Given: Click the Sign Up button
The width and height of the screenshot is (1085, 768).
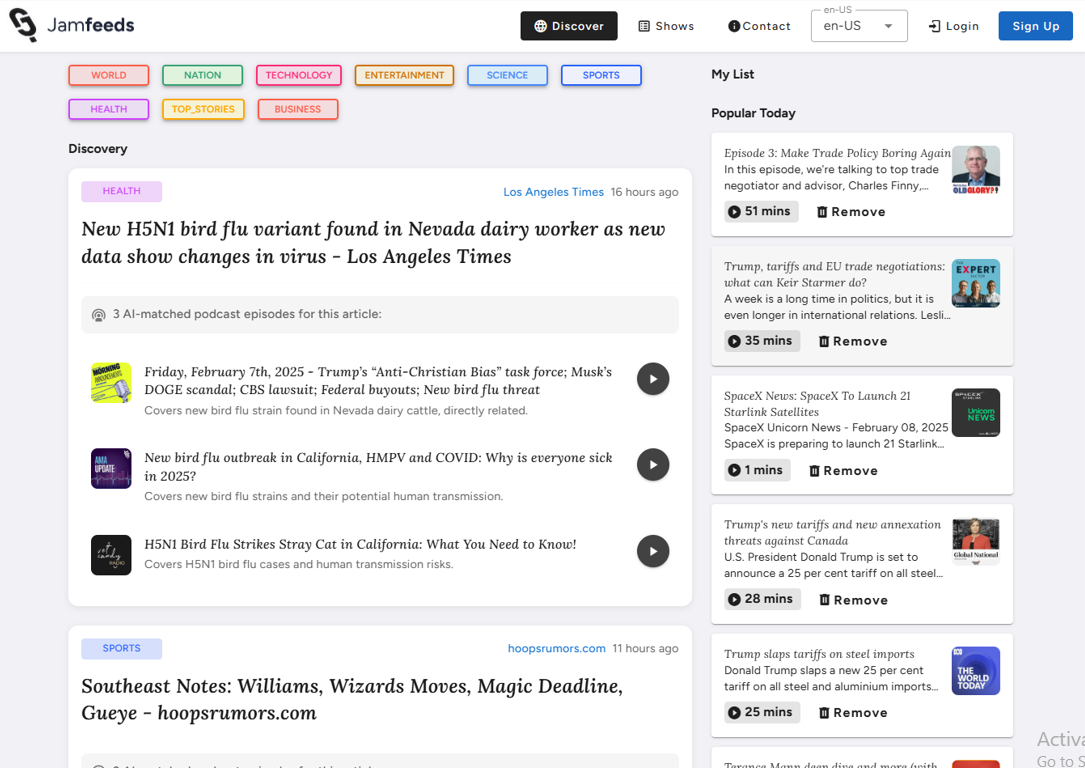Looking at the screenshot, I should pyautogui.click(x=1035, y=26).
